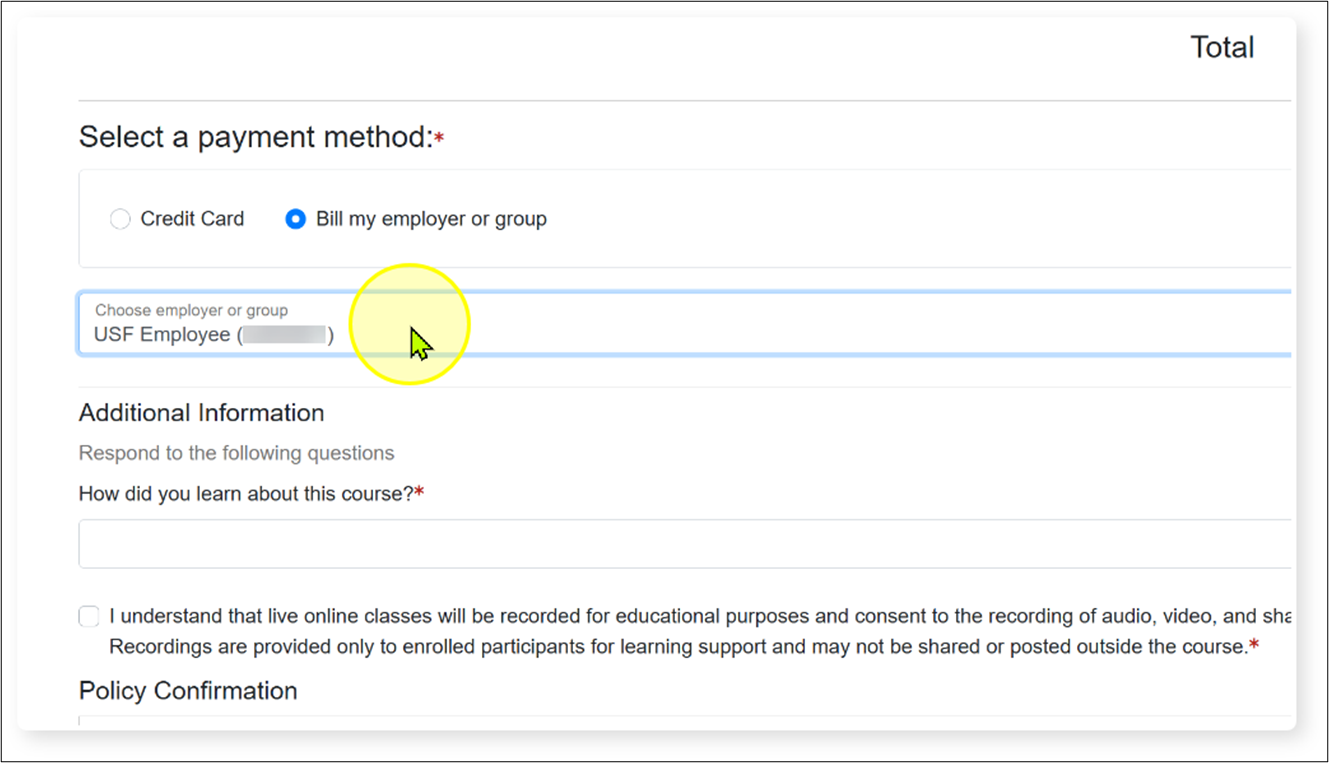Select the Bill my employer or group option
Viewport: 1329px width, 763px height.
295,218
